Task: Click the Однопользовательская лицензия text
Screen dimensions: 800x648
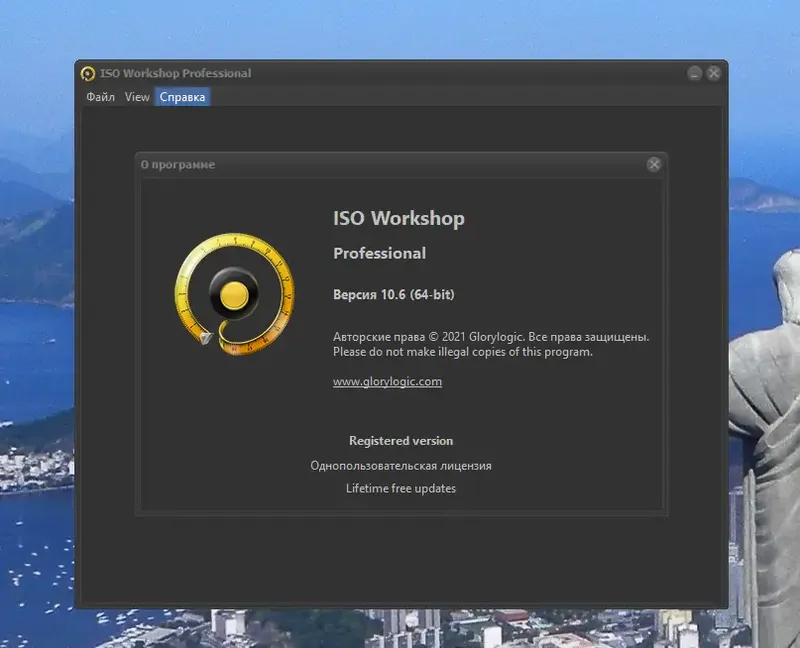Action: pos(400,464)
